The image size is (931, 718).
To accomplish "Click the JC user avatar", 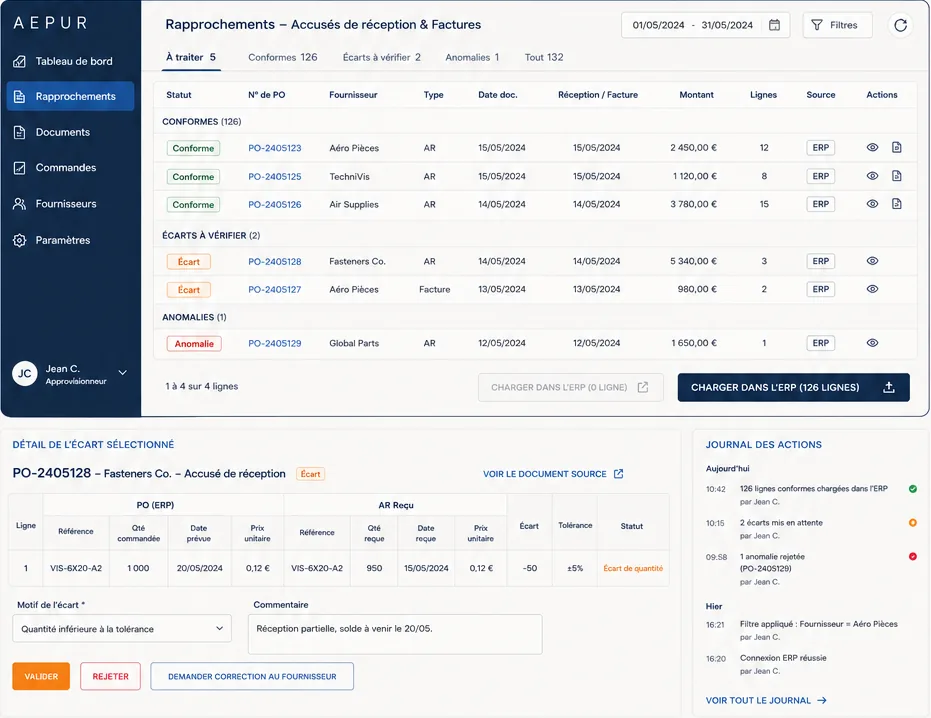I will 24,374.
